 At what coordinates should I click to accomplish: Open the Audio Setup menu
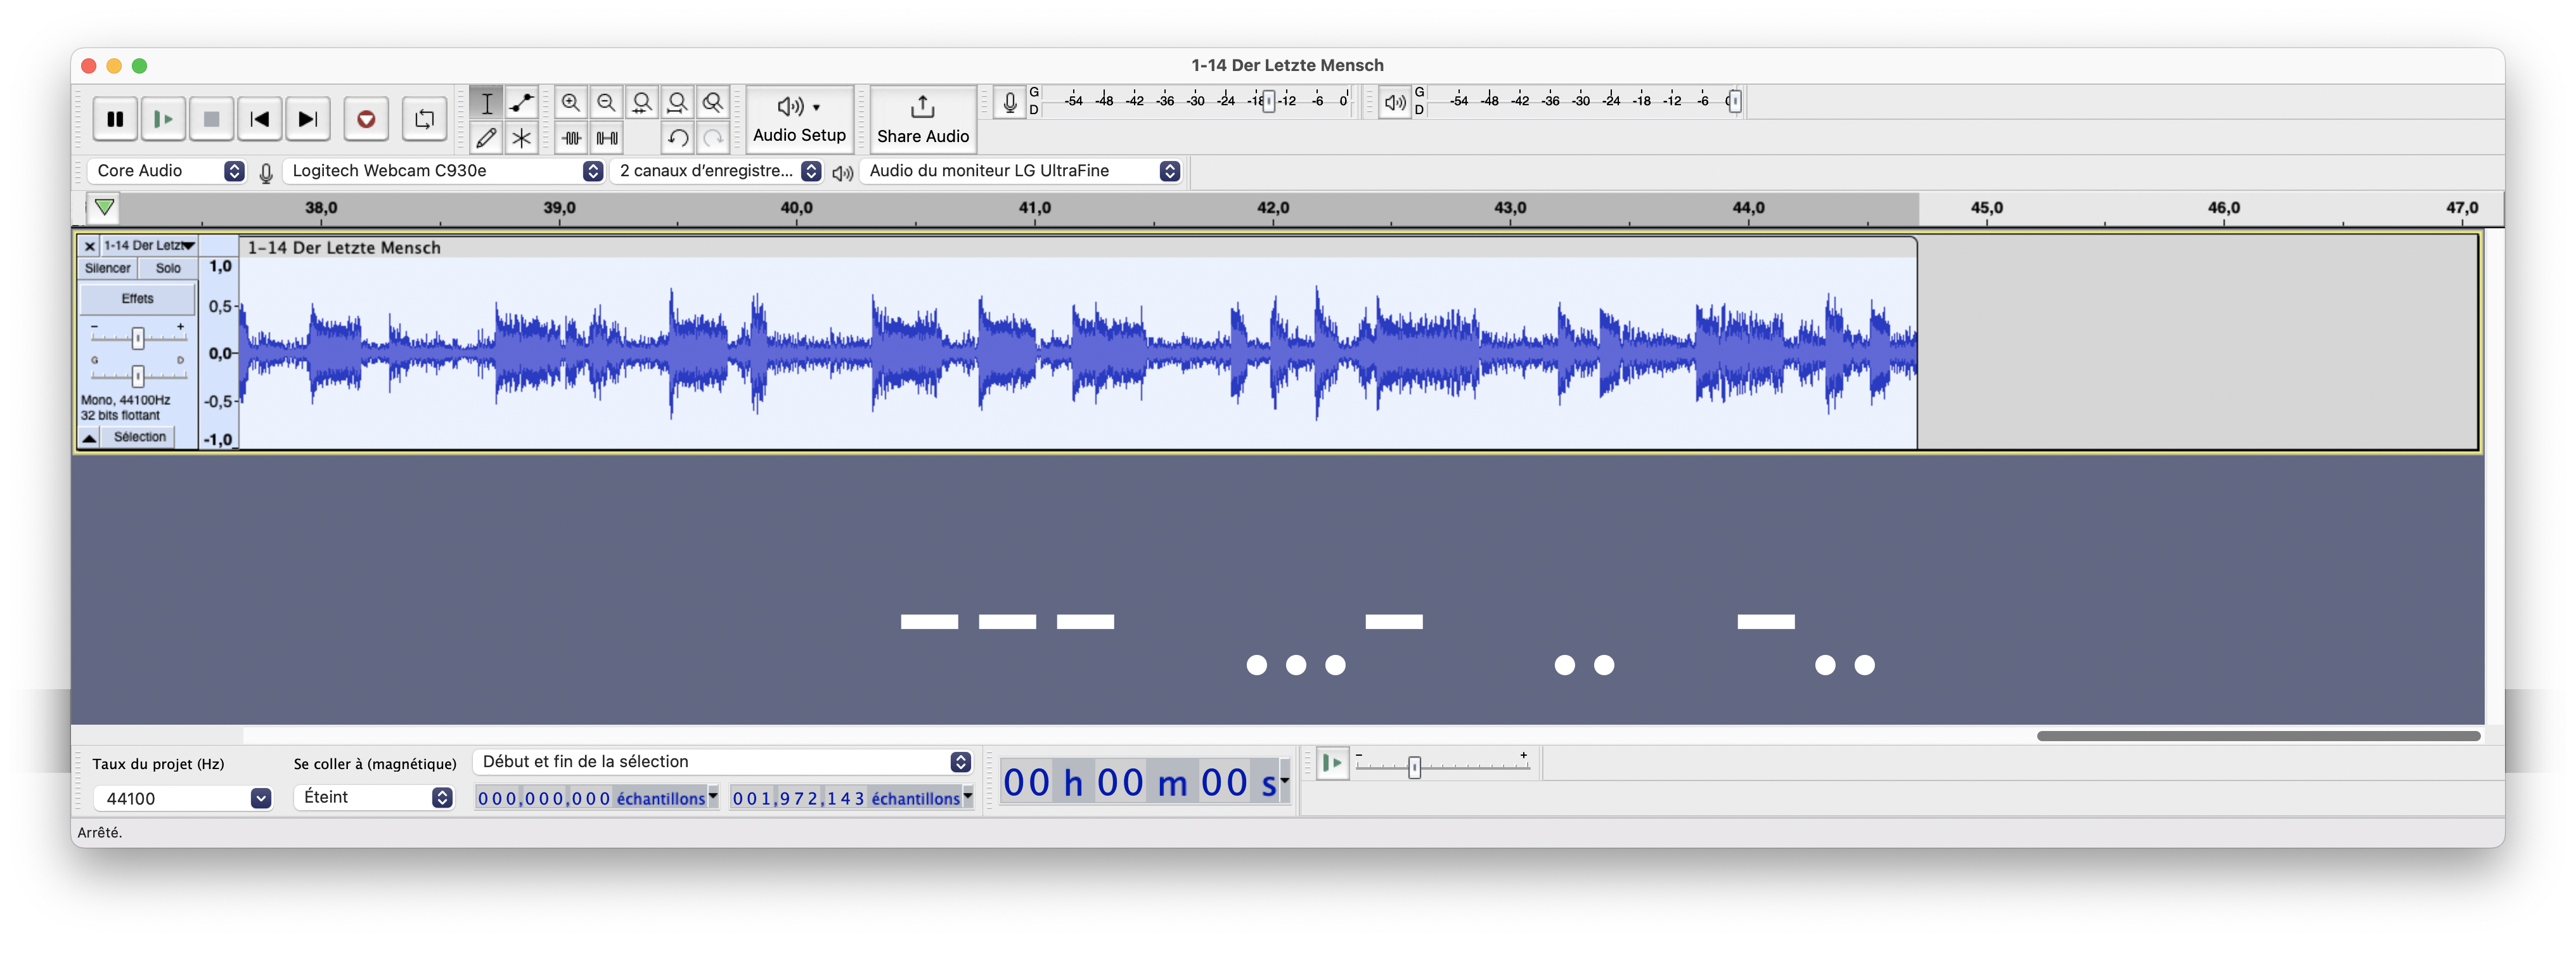pyautogui.click(x=799, y=119)
